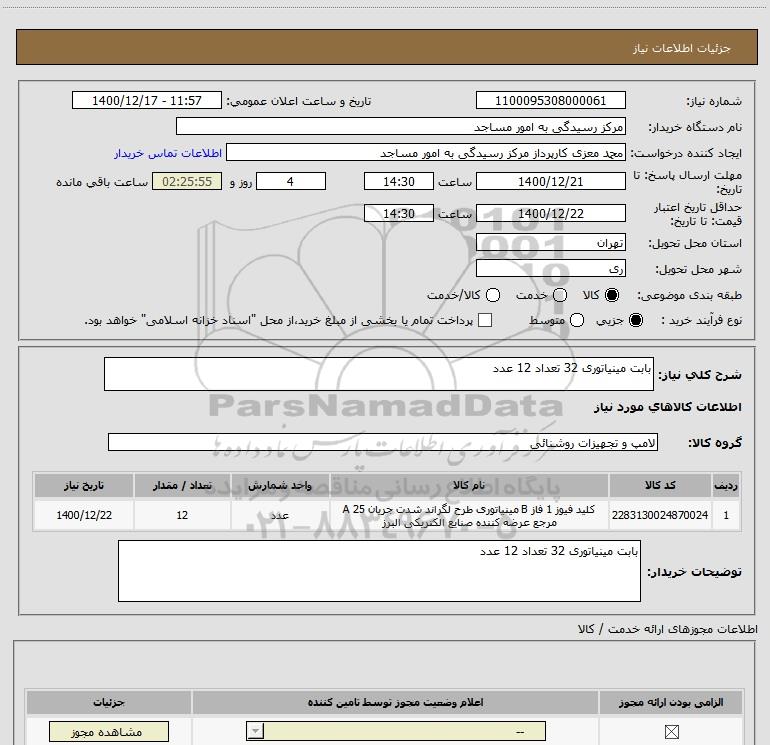770x745 pixels.
Task: Click the الزامی بودن ارائه مجوز column header
Action: [x=671, y=702]
